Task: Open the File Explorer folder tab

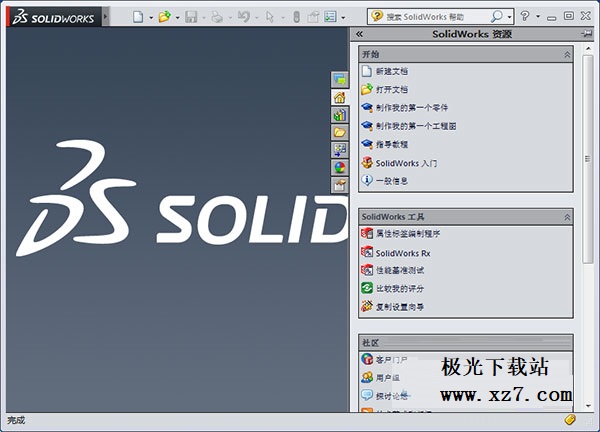Action: click(339, 132)
